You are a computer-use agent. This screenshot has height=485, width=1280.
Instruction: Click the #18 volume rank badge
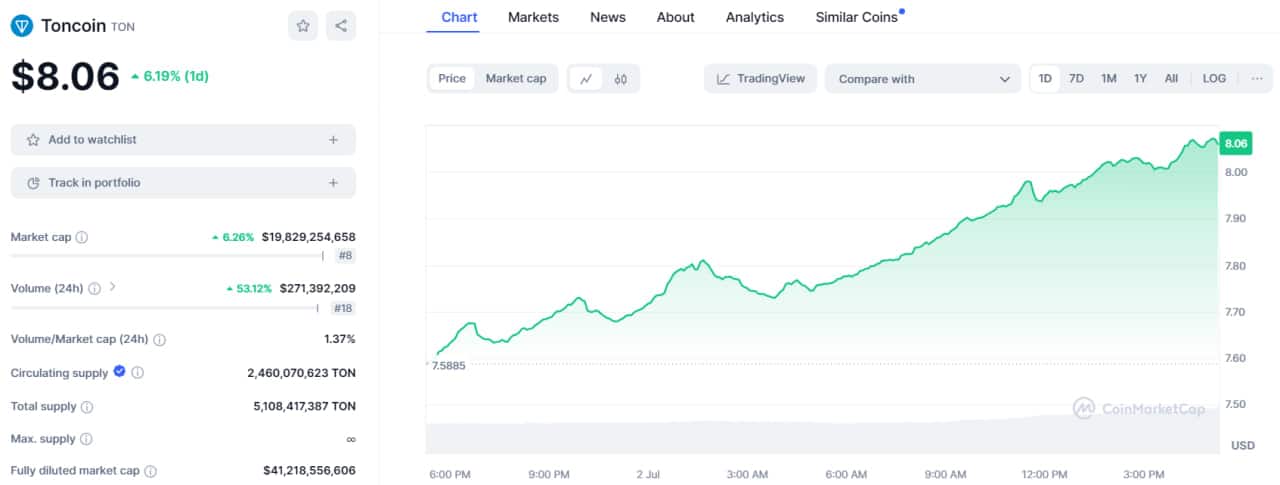point(343,308)
